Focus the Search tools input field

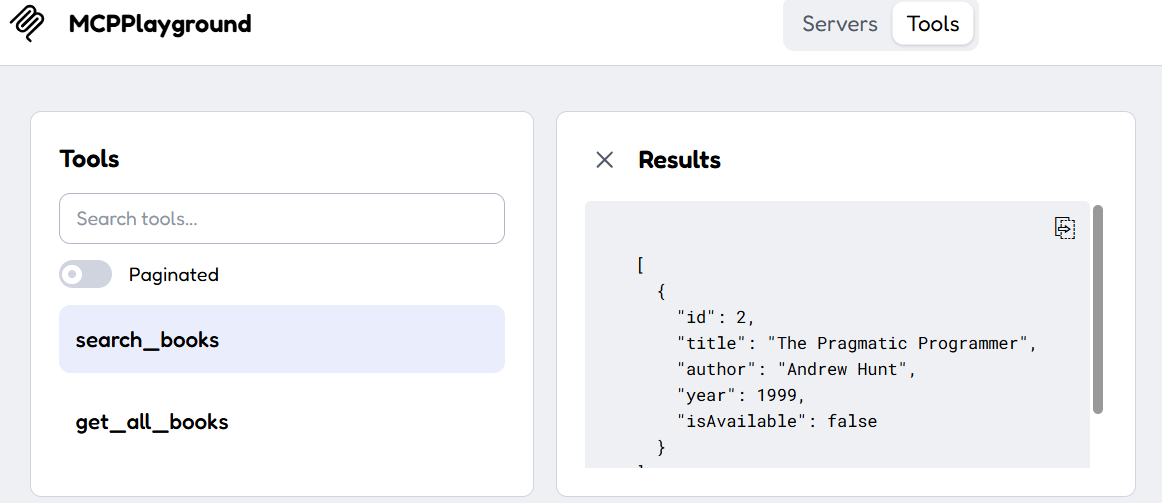point(282,219)
